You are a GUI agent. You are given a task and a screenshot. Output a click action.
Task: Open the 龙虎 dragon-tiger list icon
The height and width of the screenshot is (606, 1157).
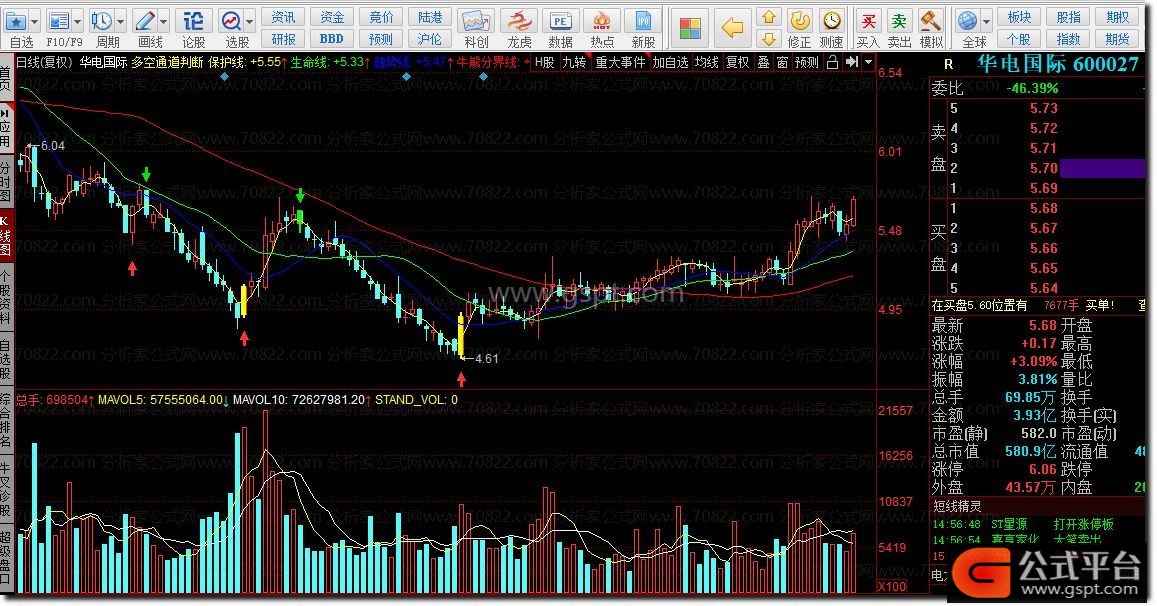[519, 21]
